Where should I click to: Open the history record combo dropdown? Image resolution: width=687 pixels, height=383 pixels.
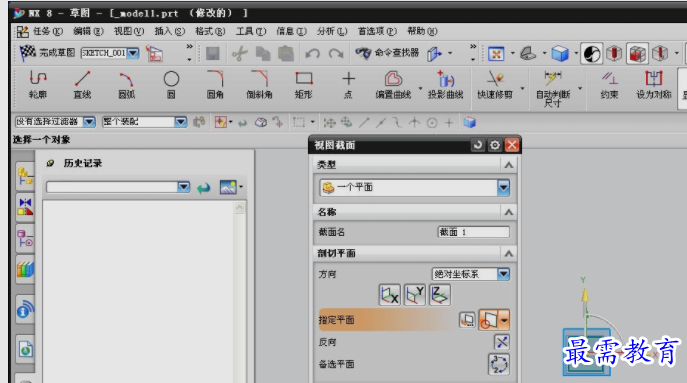[184, 187]
